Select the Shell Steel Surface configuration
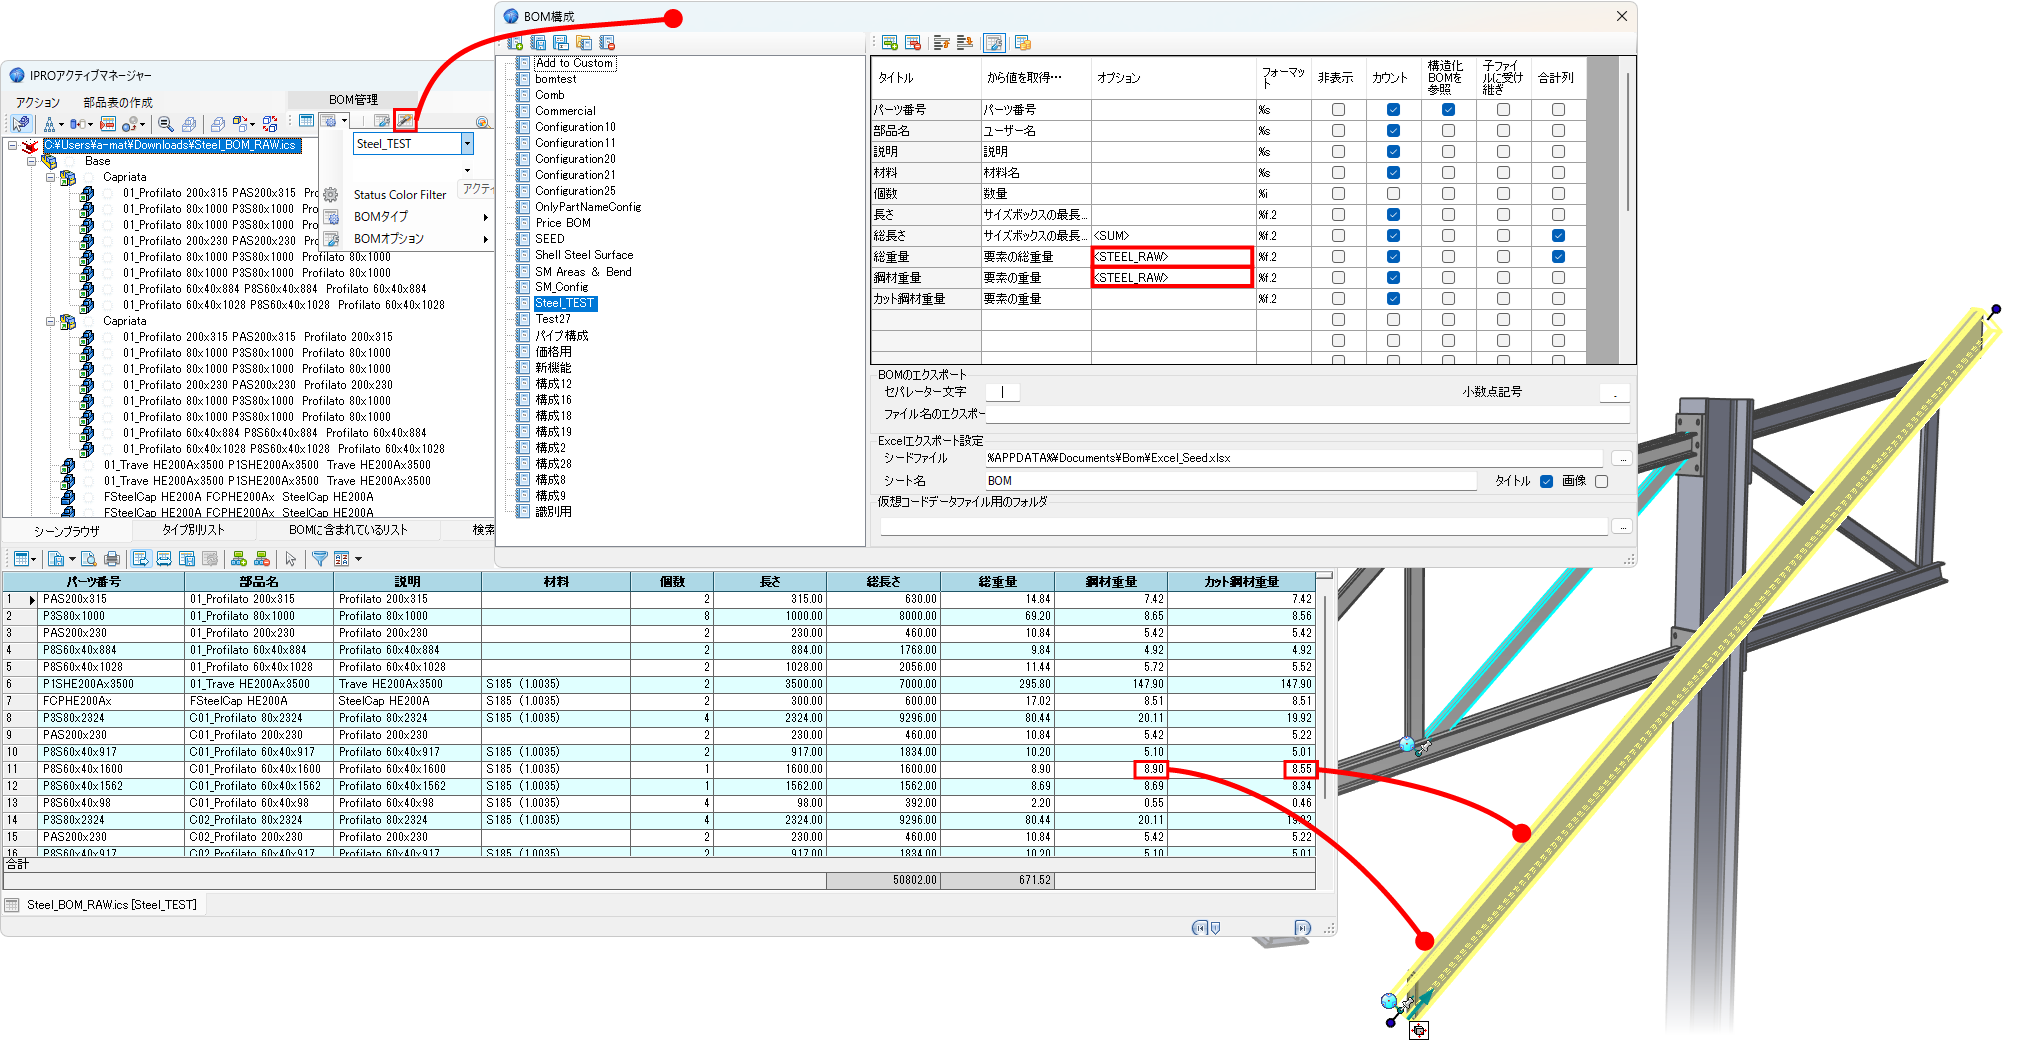This screenshot has height=1050, width=2021. (584, 255)
